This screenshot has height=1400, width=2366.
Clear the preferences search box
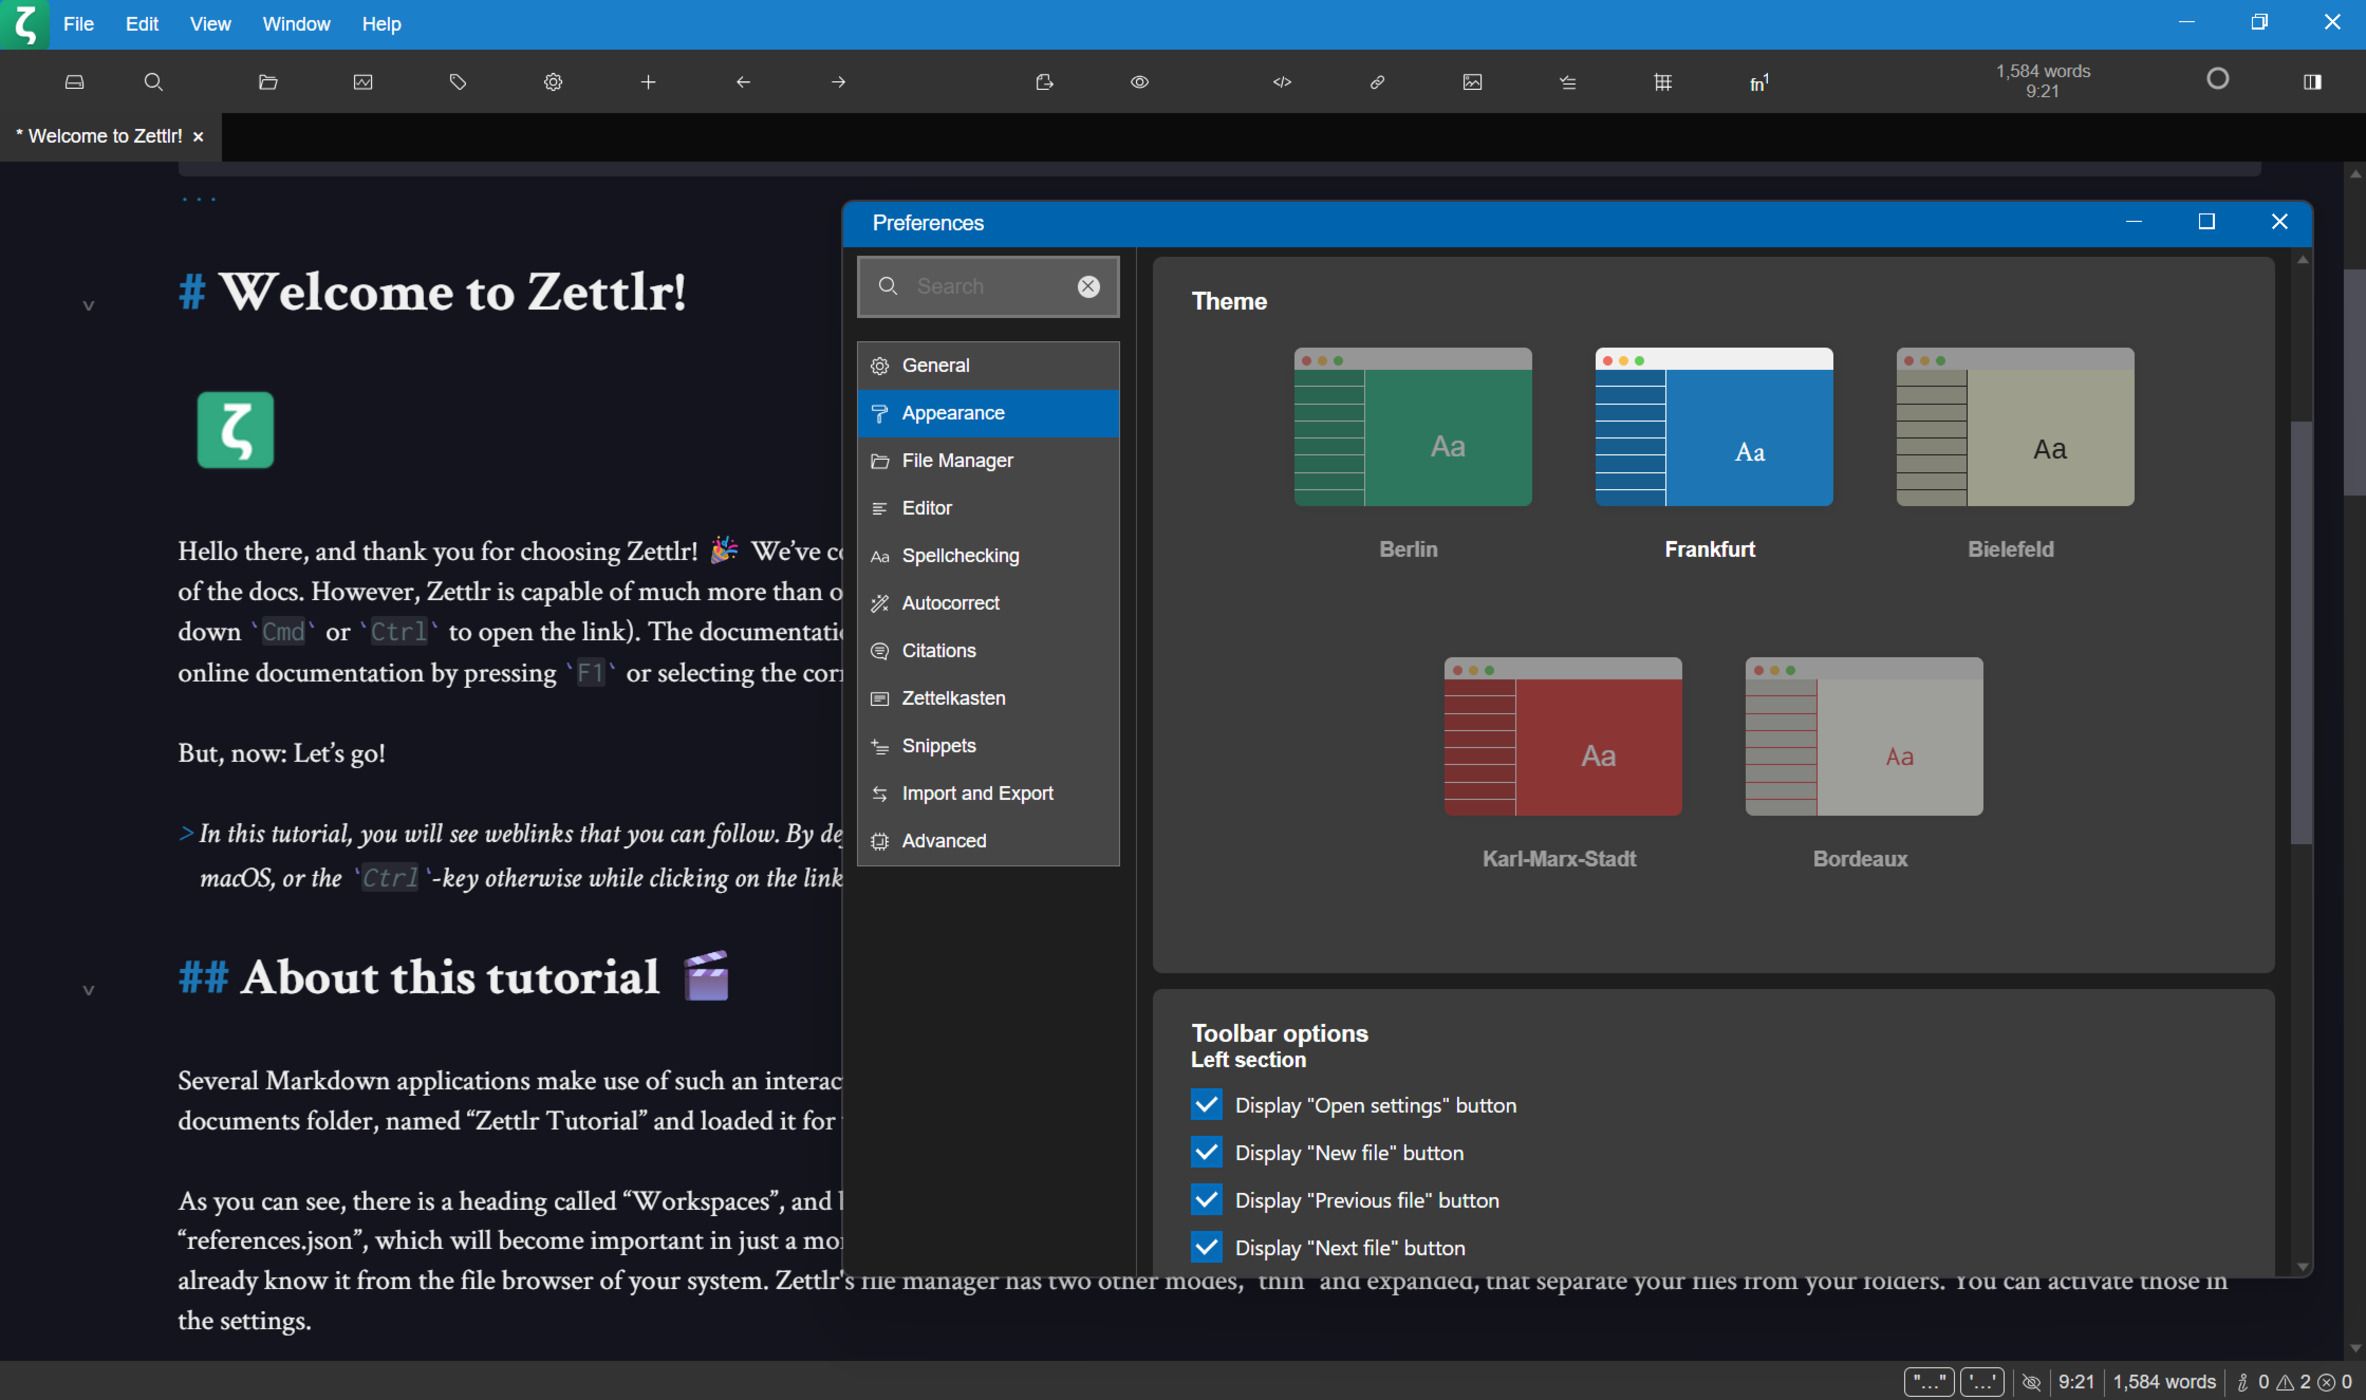point(1088,287)
